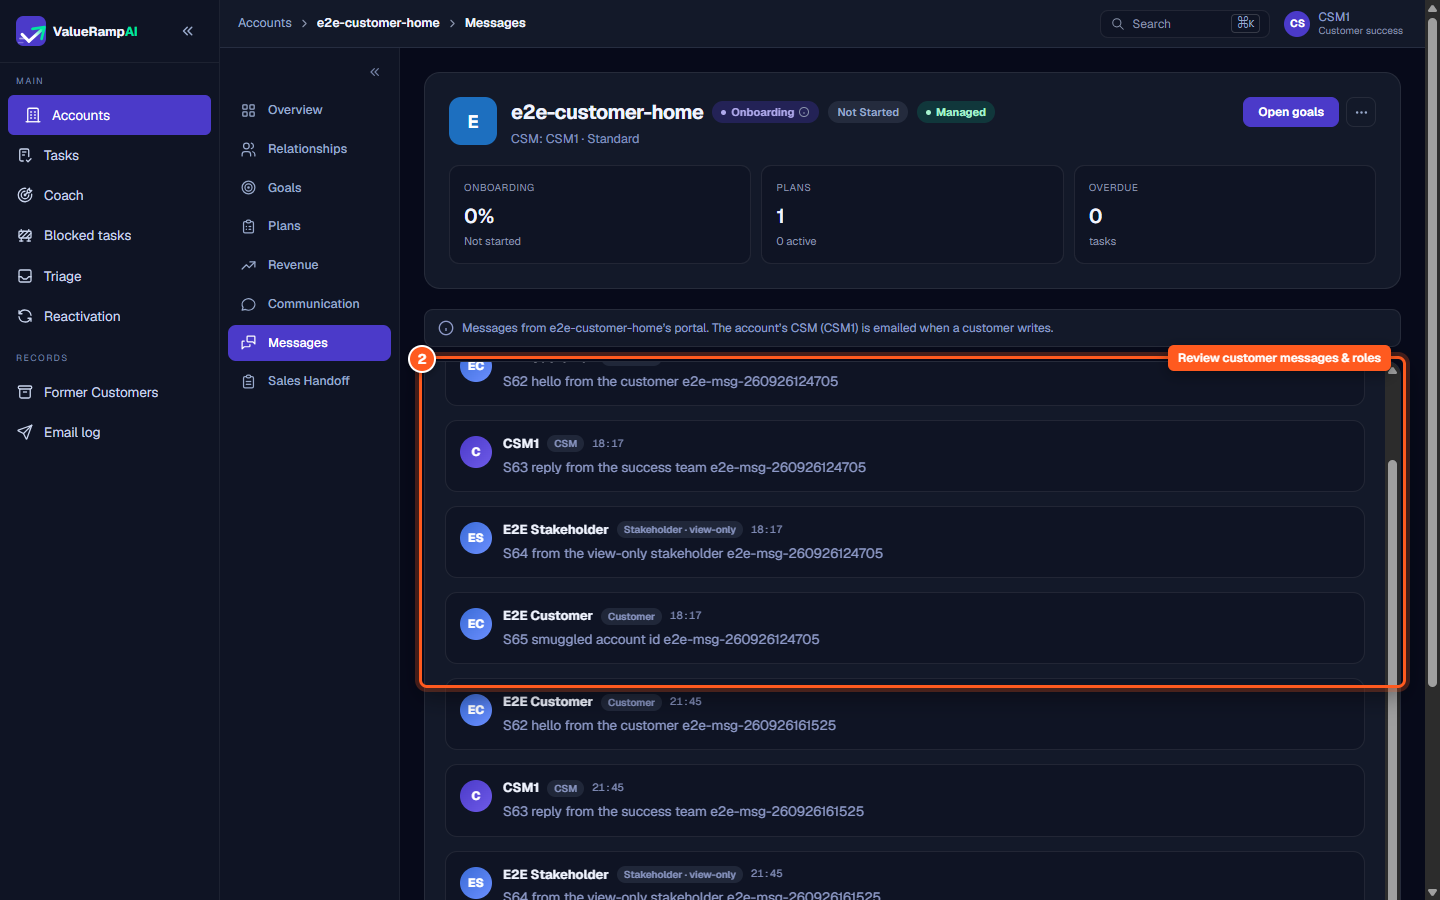Click the Not Started badge
Screen dimensions: 1440x900
(868, 112)
